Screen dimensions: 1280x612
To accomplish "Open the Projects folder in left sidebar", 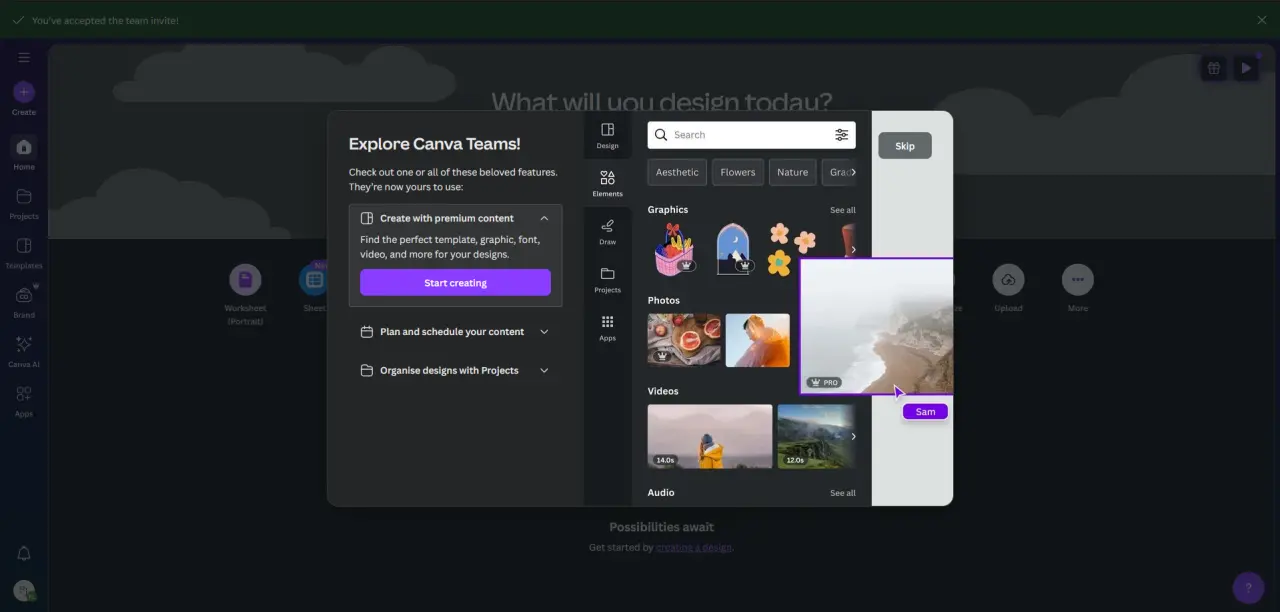I will [x=24, y=196].
